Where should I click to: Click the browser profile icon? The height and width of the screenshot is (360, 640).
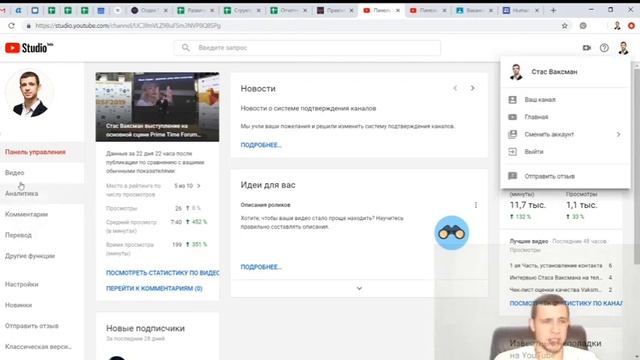[617, 26]
